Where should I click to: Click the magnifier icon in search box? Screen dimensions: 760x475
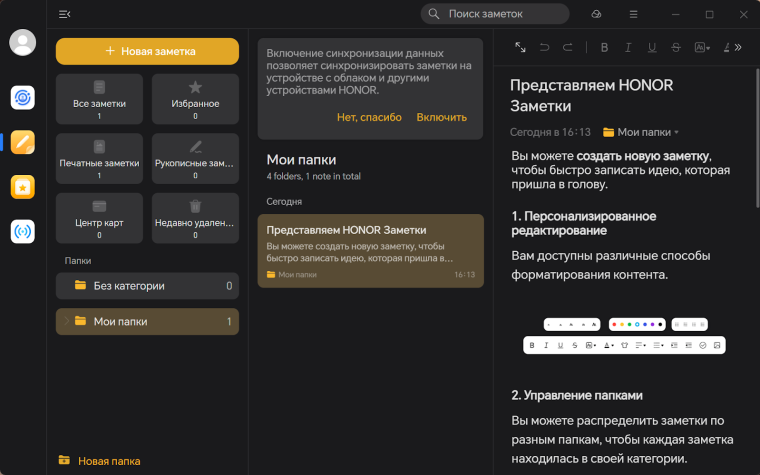coord(434,14)
